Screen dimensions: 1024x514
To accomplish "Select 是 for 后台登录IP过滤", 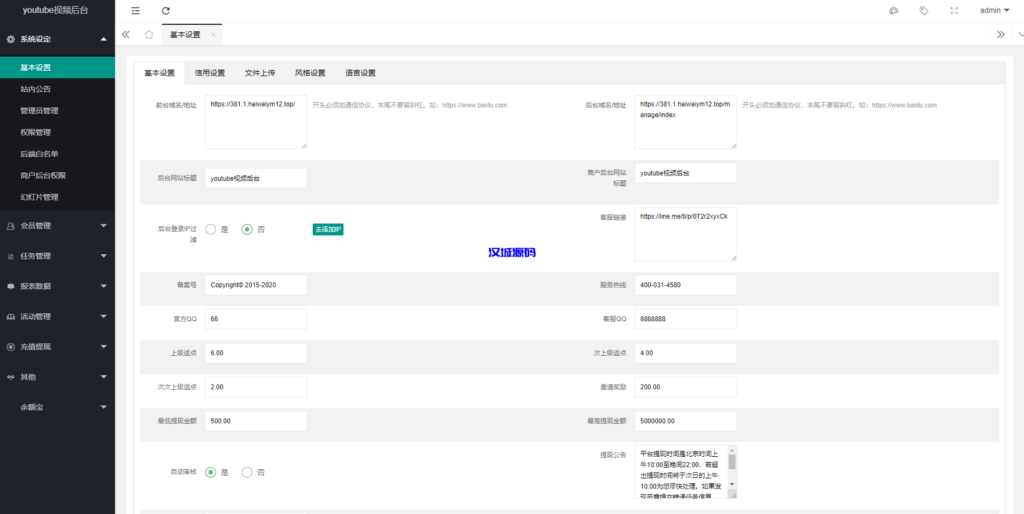I will point(211,229).
